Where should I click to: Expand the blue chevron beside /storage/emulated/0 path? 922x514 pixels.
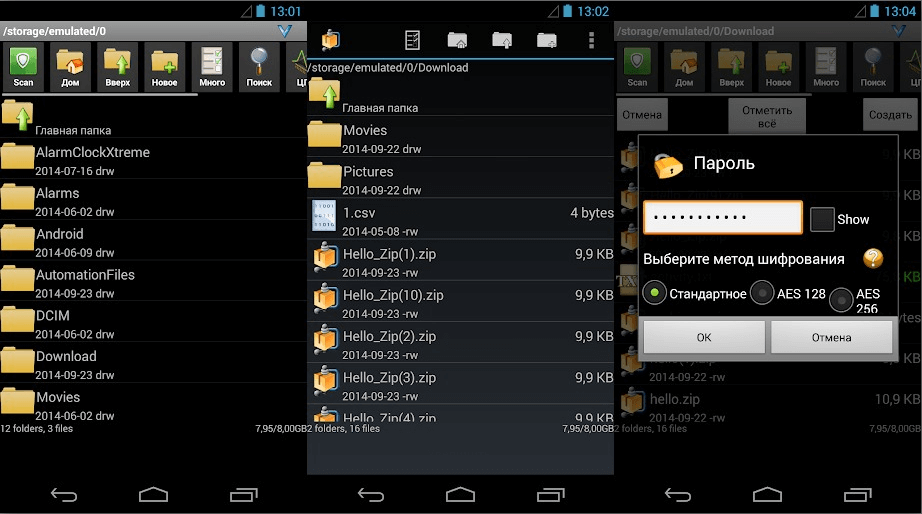[286, 31]
